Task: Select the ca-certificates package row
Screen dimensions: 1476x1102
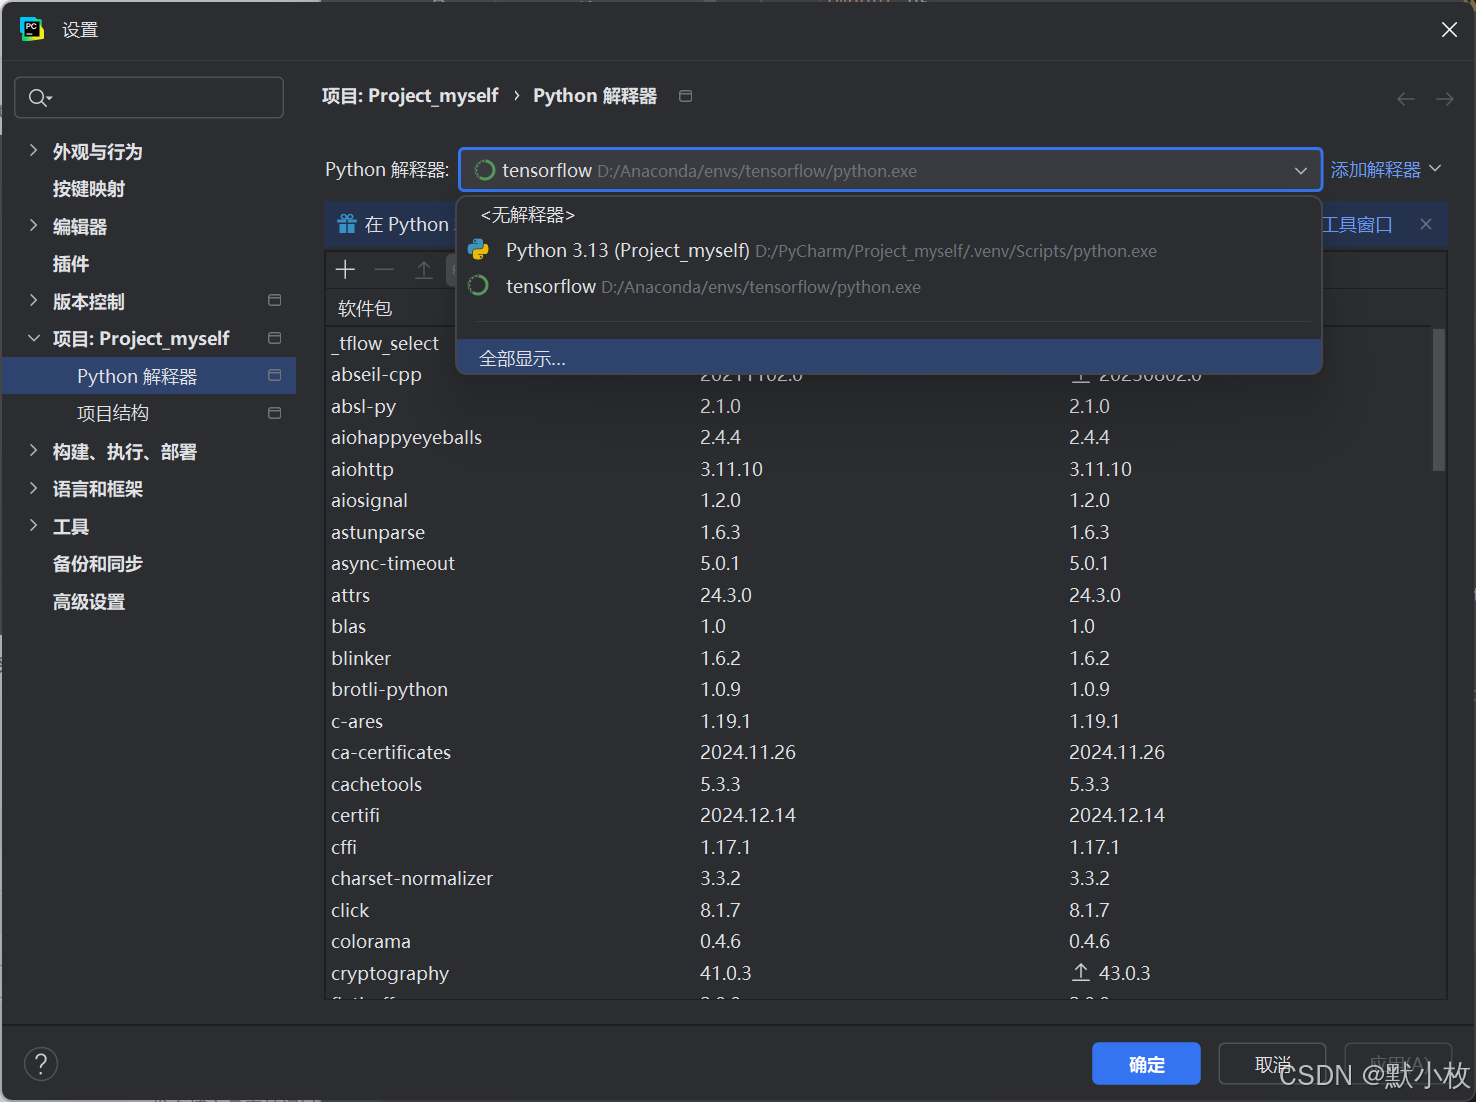Action: pyautogui.click(x=880, y=752)
